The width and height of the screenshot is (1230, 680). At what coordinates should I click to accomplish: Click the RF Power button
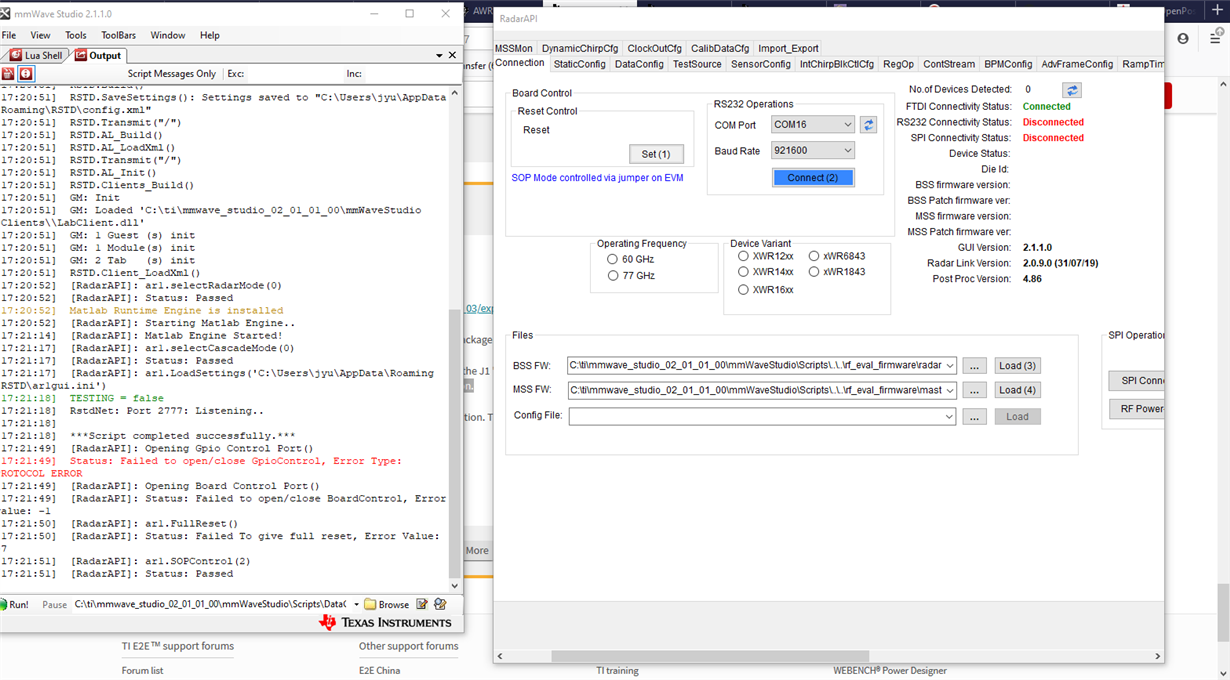click(1136, 408)
